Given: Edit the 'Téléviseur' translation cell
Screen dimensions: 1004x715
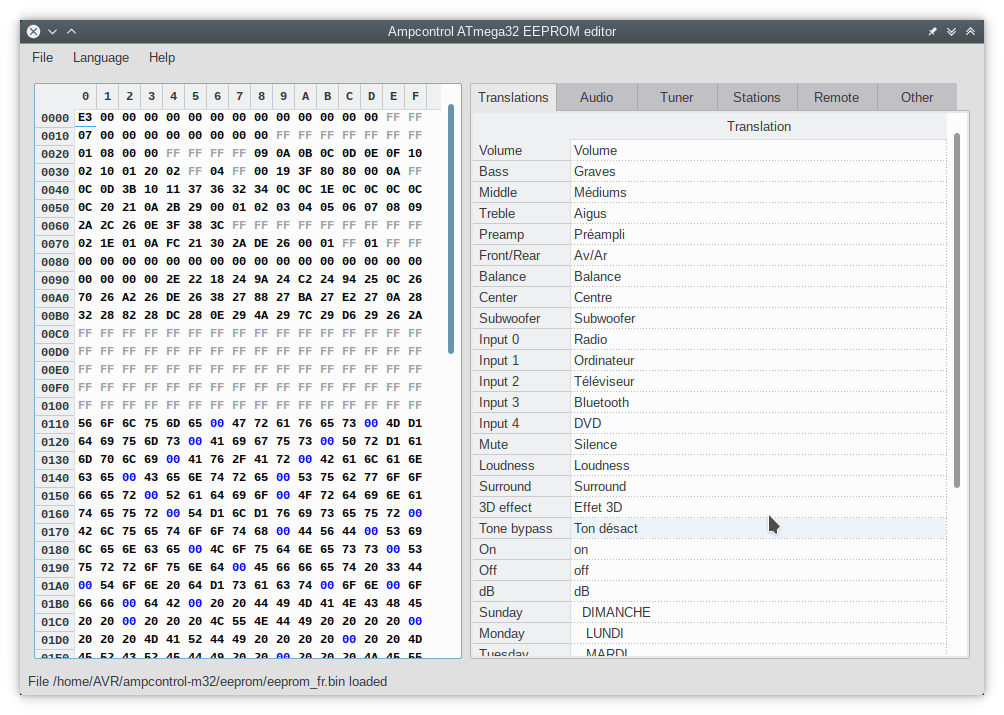Looking at the screenshot, I should 758,382.
